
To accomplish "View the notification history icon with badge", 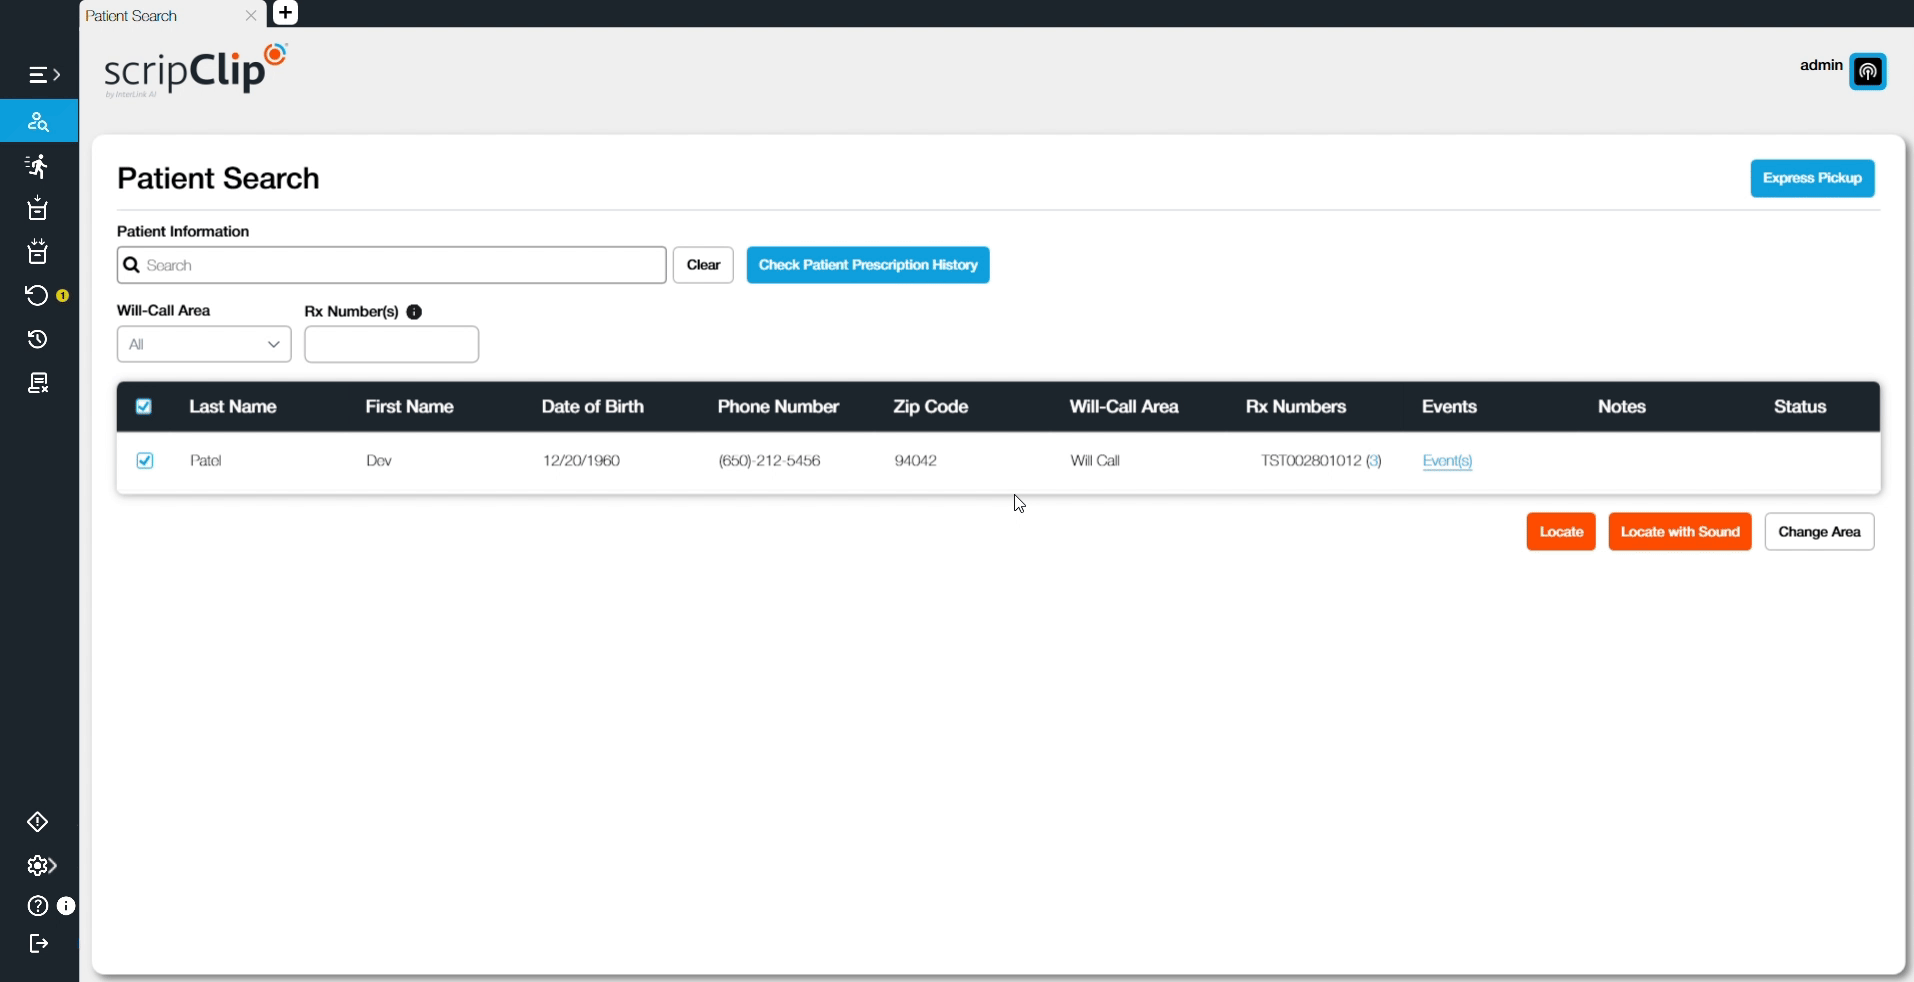I will pyautogui.click(x=36, y=295).
